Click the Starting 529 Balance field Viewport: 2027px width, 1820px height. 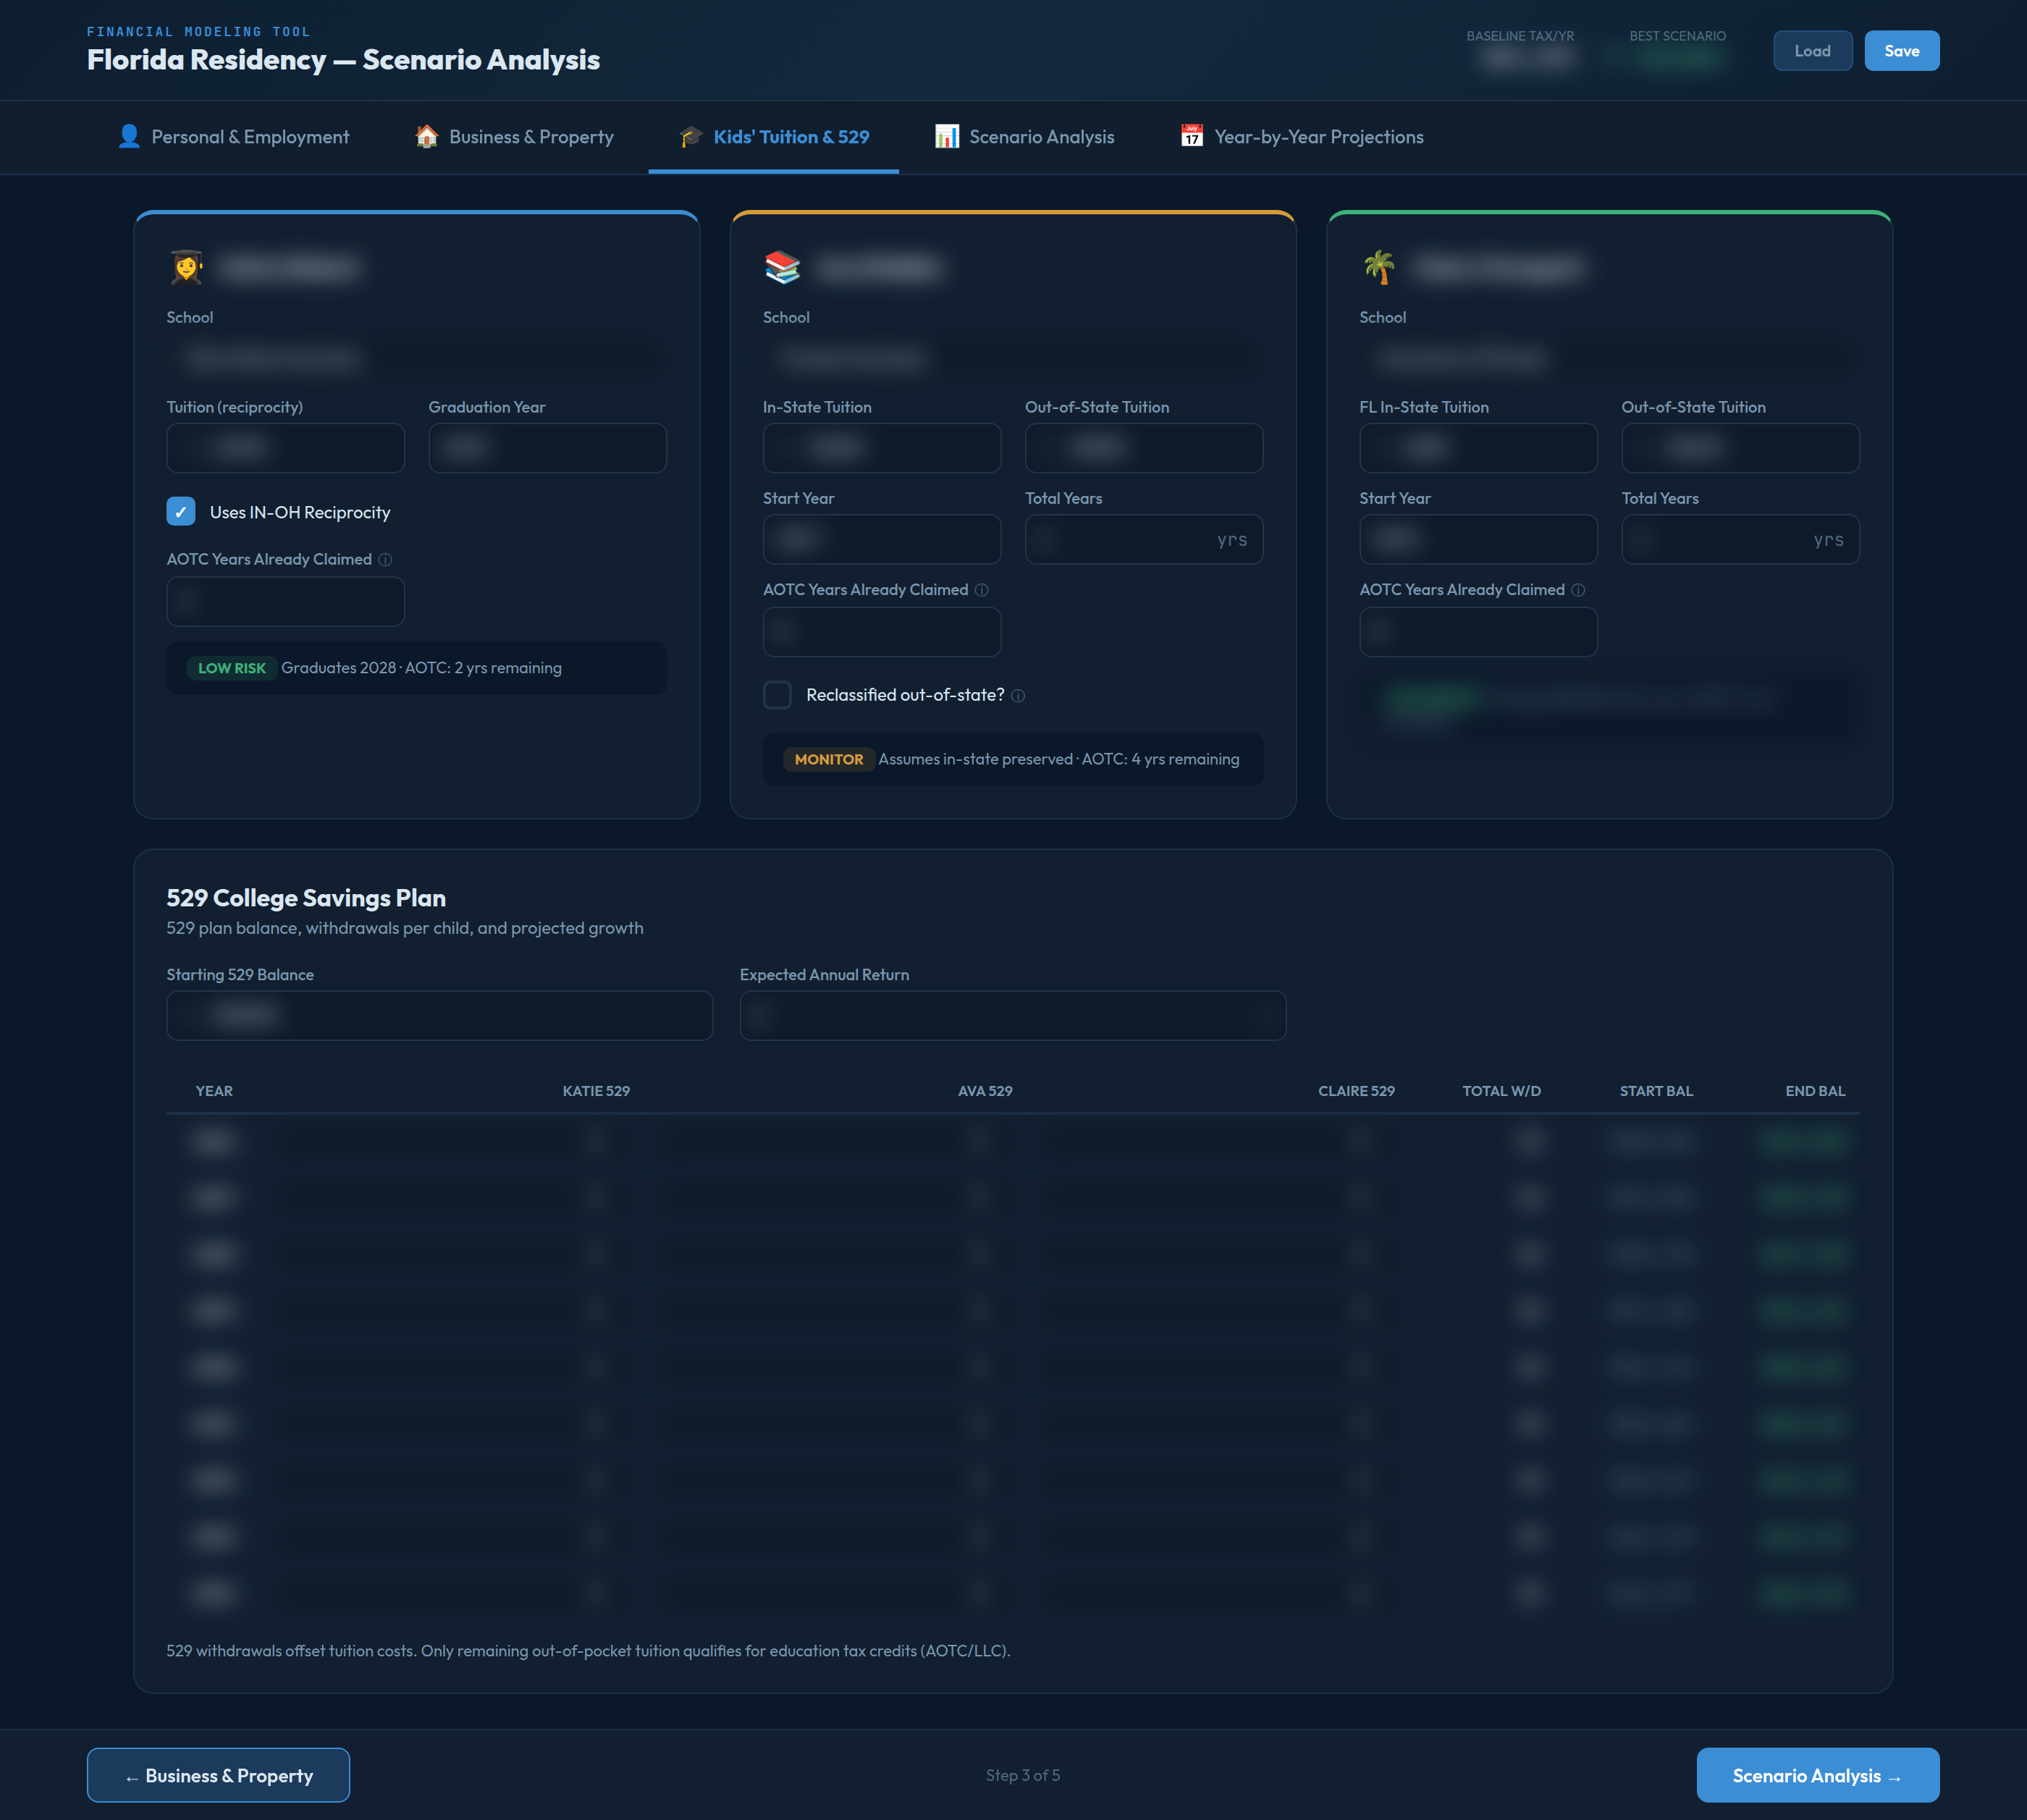click(439, 1016)
